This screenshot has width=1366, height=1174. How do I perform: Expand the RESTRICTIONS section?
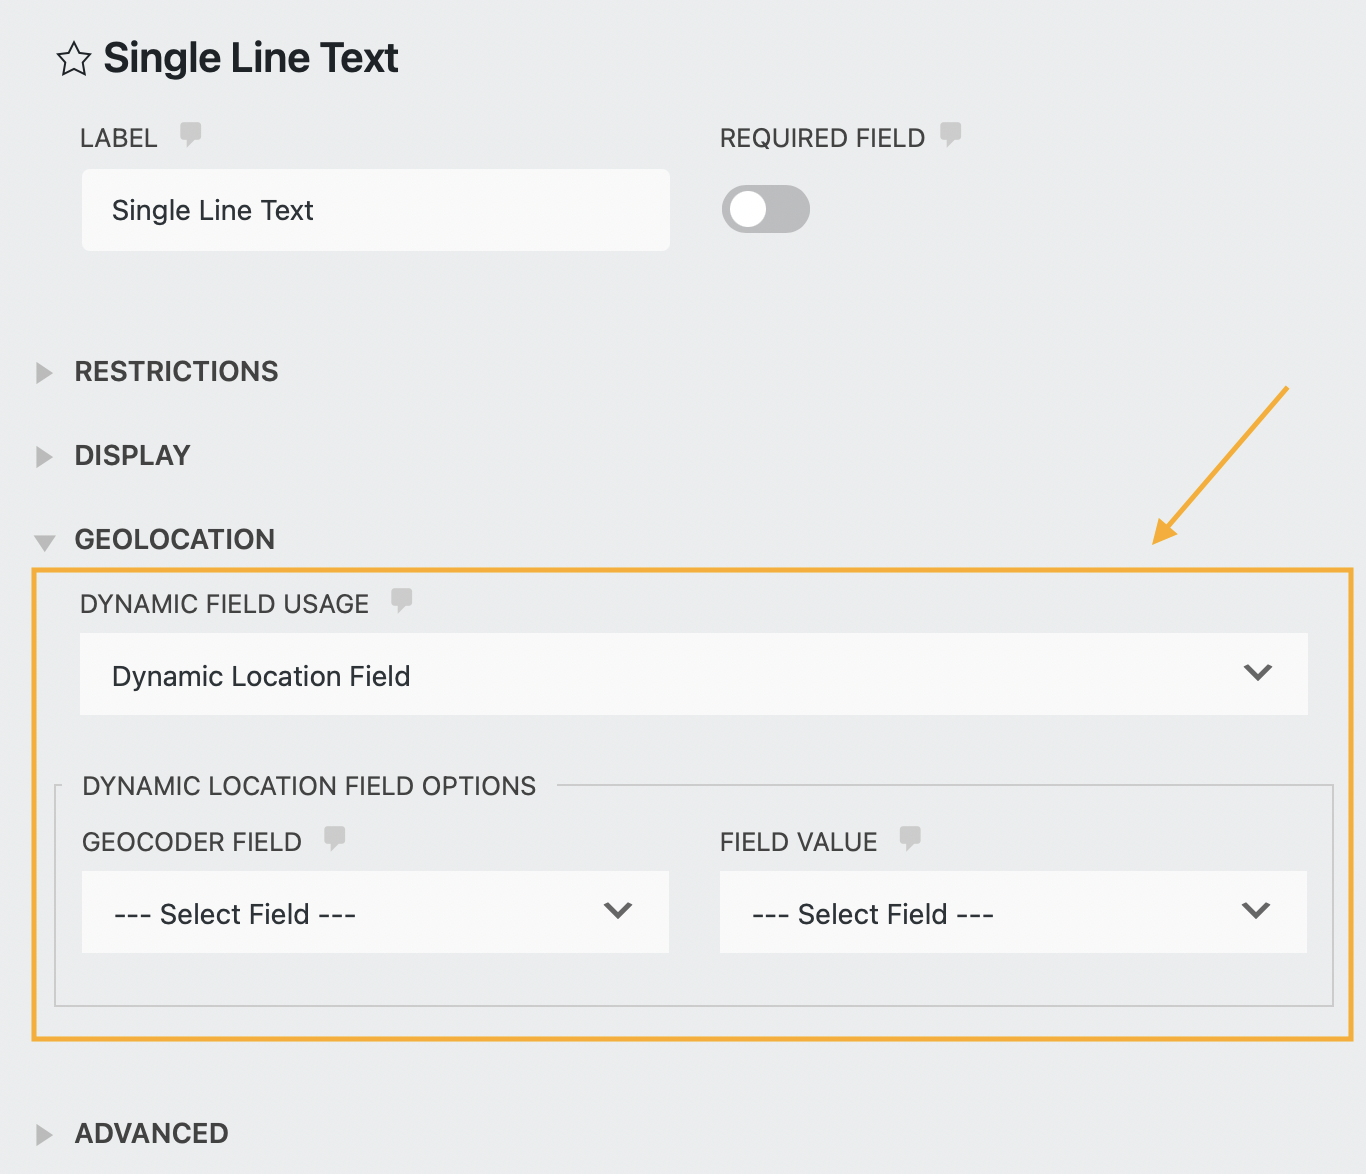pos(176,371)
